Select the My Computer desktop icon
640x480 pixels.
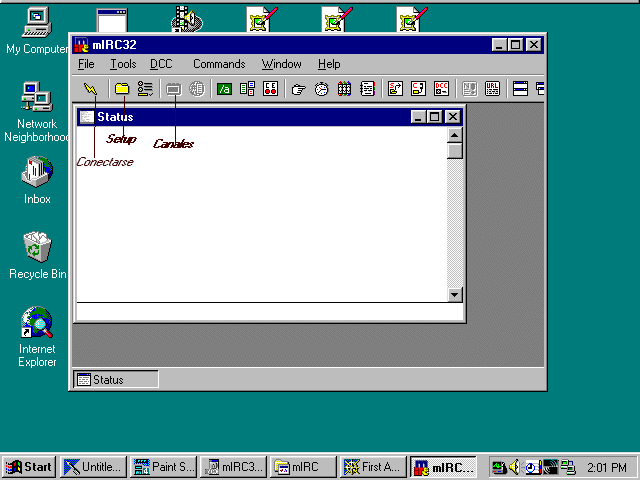[x=37, y=31]
